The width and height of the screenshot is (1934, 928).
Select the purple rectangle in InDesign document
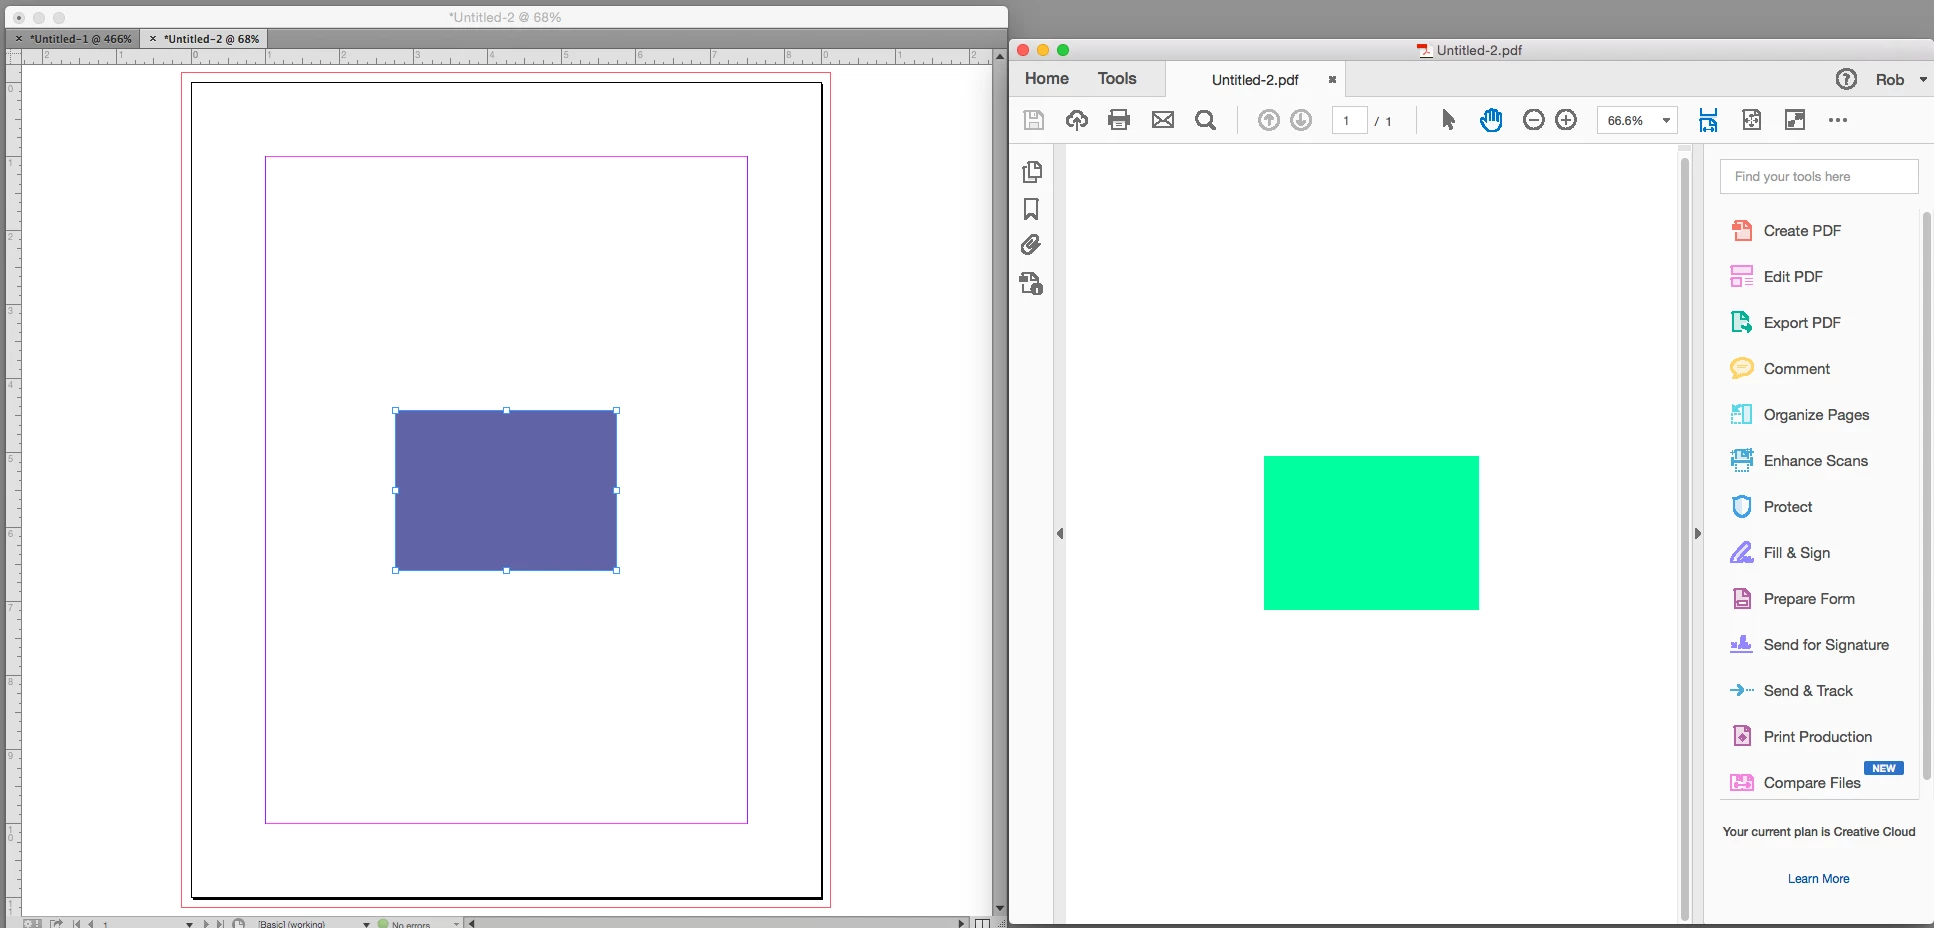click(506, 491)
